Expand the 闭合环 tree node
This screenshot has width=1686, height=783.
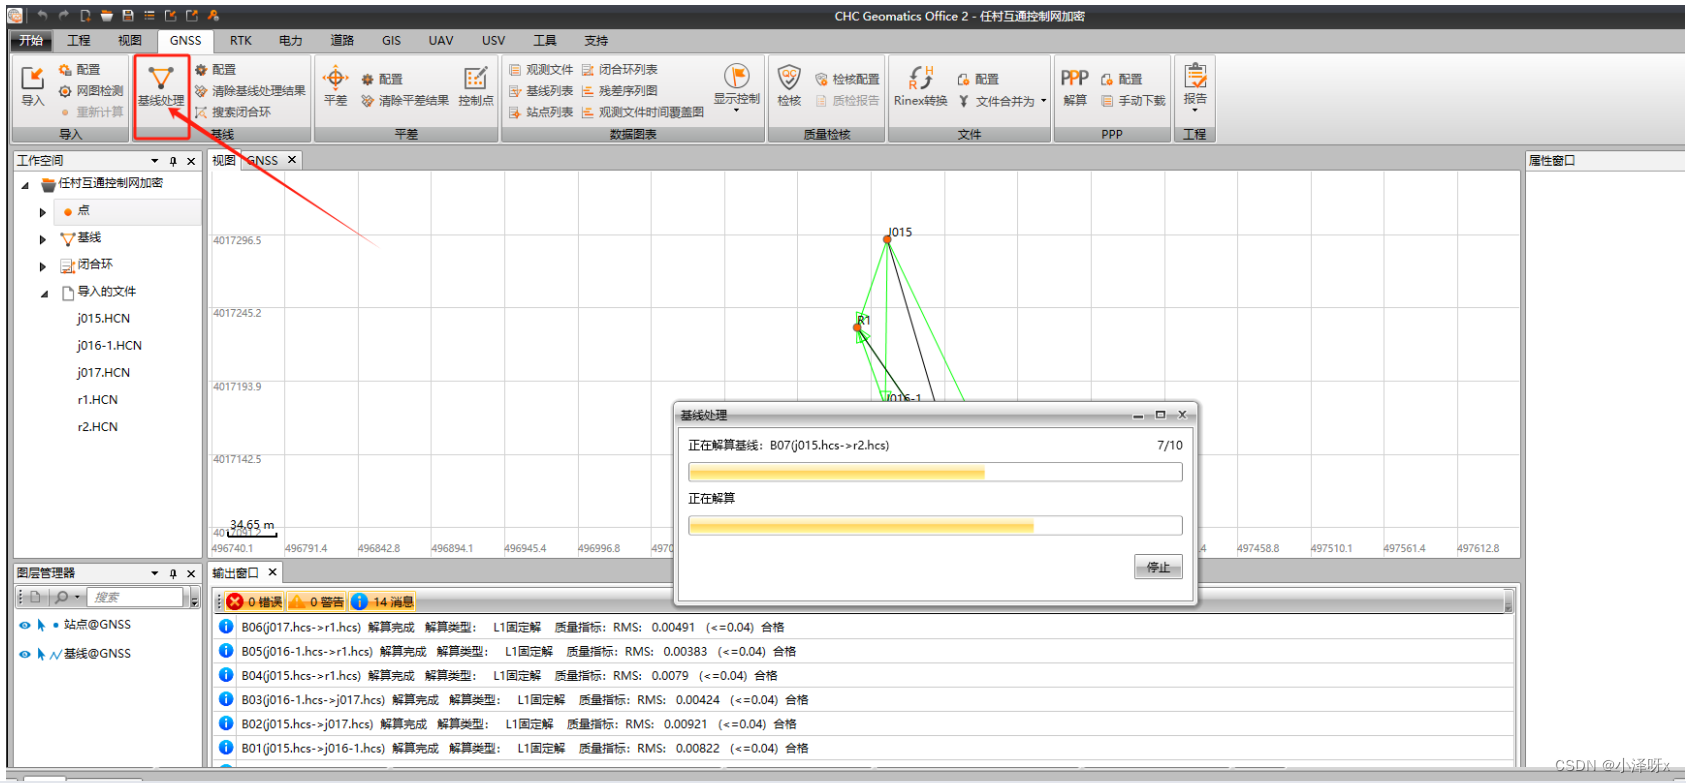coord(43,266)
